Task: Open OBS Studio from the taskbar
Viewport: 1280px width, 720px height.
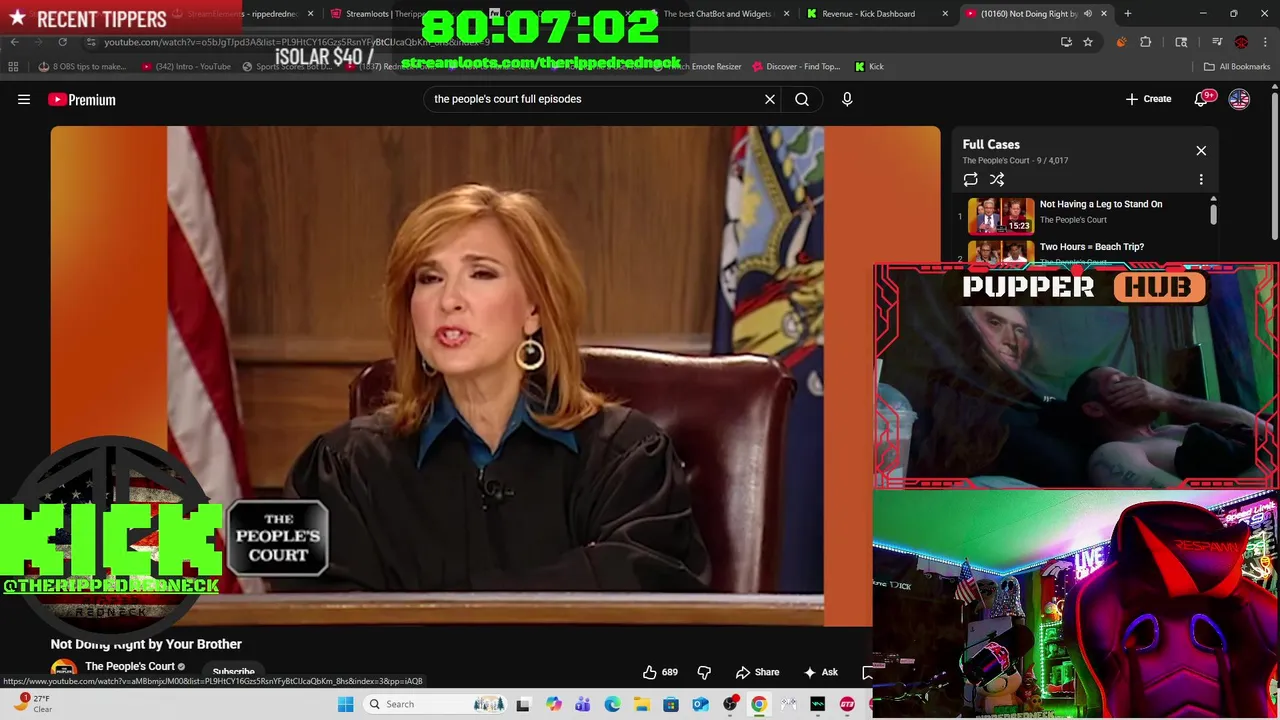Action: [x=730, y=704]
